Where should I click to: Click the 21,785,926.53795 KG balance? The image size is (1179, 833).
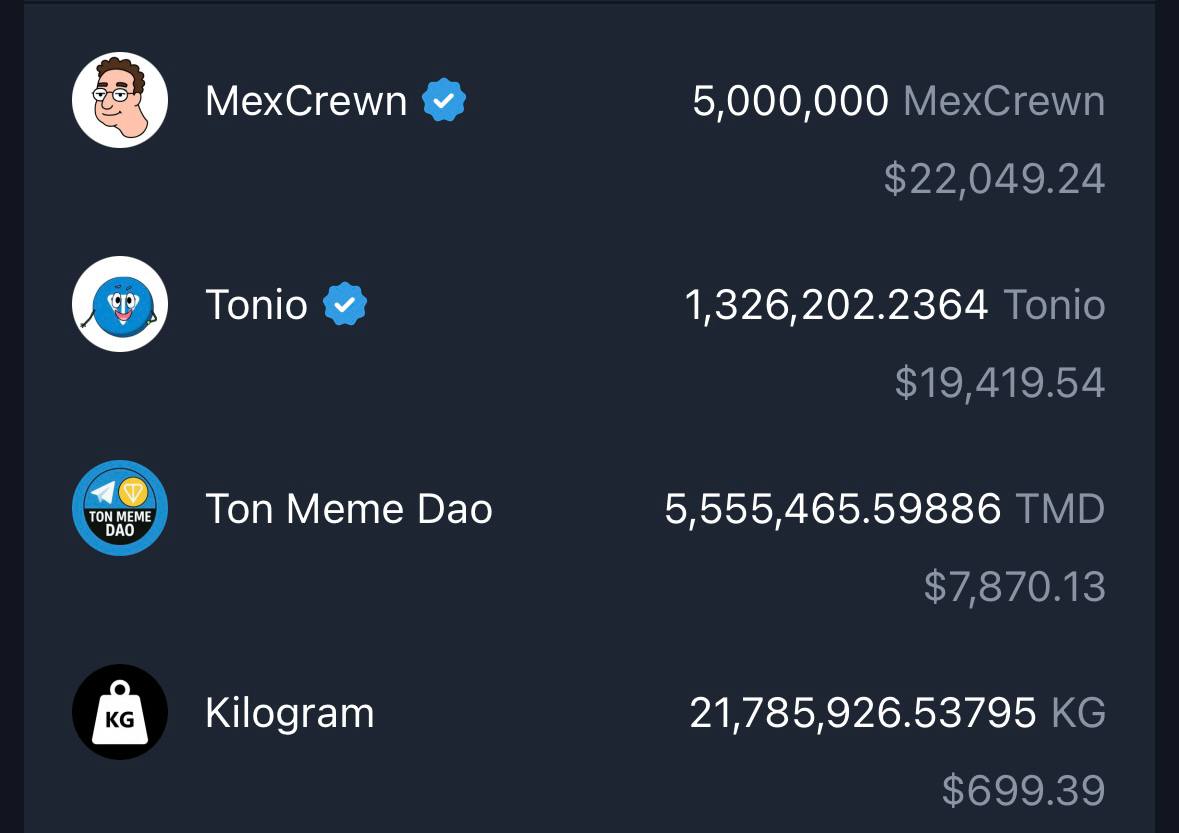[898, 713]
